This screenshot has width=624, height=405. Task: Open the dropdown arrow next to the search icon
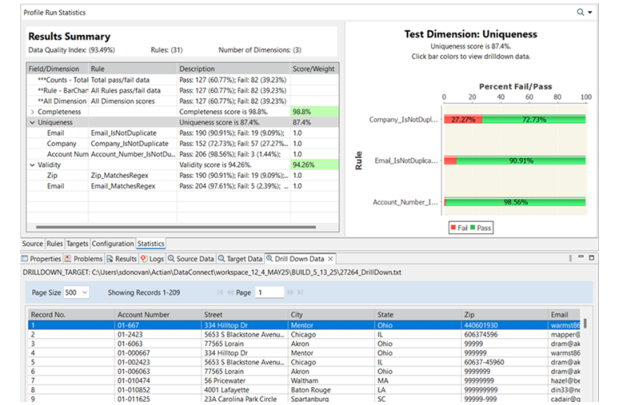(x=591, y=13)
